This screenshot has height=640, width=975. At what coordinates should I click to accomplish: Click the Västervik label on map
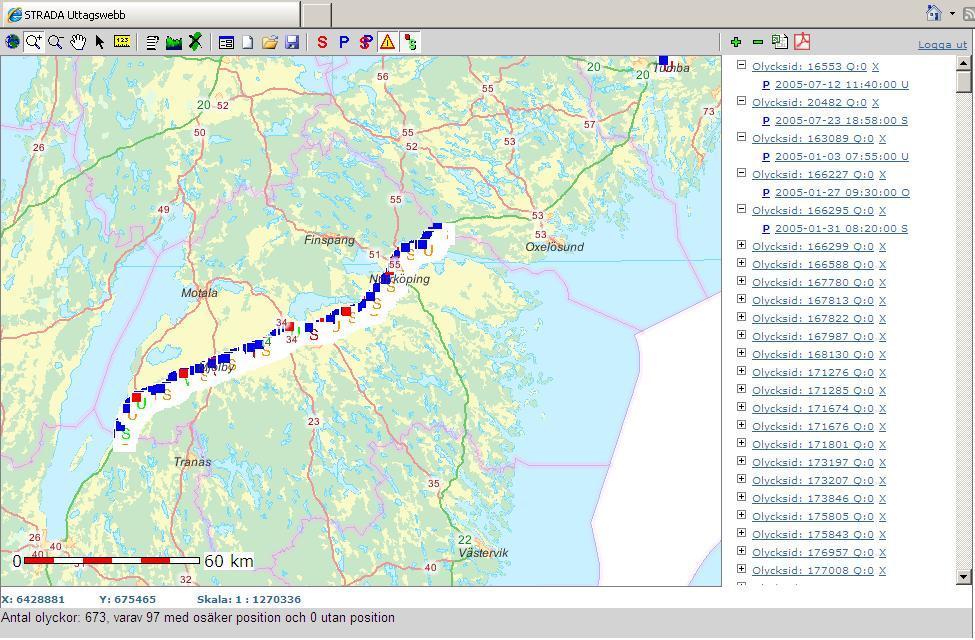pyautogui.click(x=483, y=553)
